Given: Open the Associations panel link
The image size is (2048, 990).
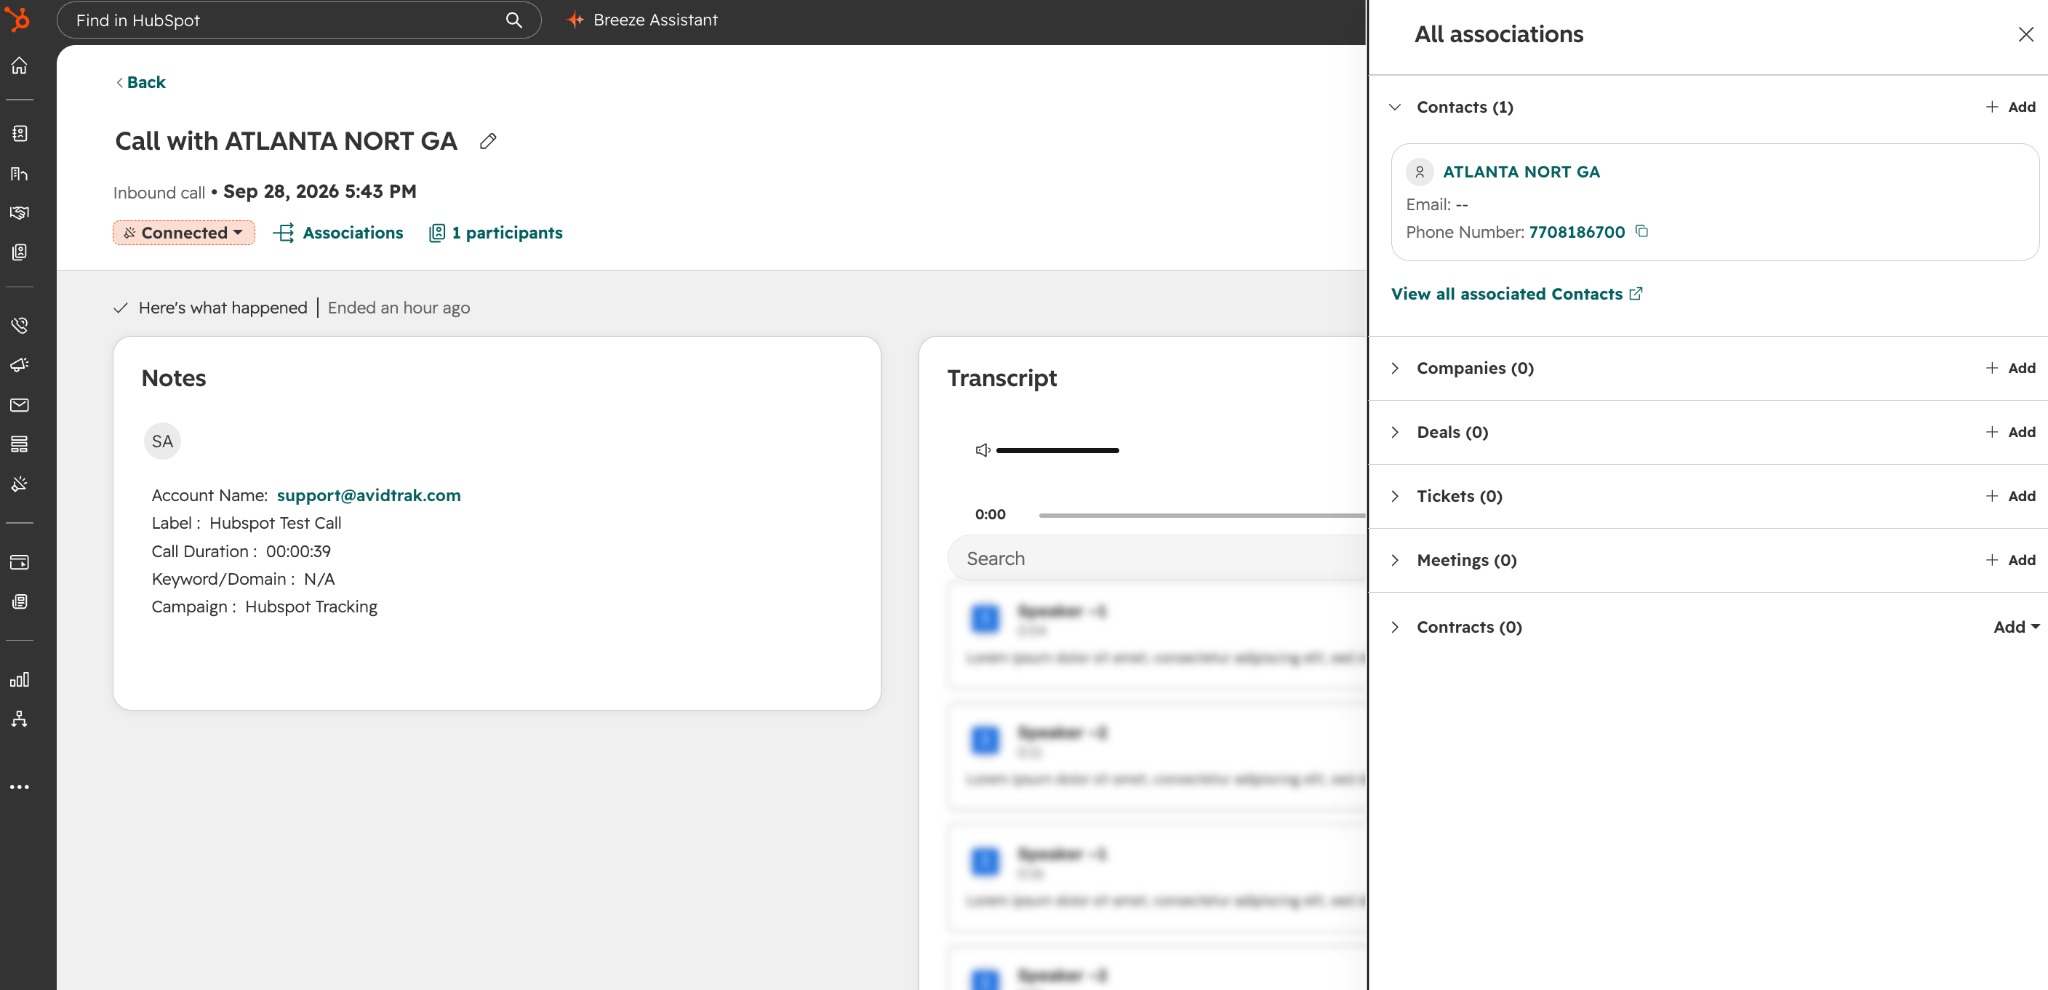Looking at the screenshot, I should pos(338,233).
